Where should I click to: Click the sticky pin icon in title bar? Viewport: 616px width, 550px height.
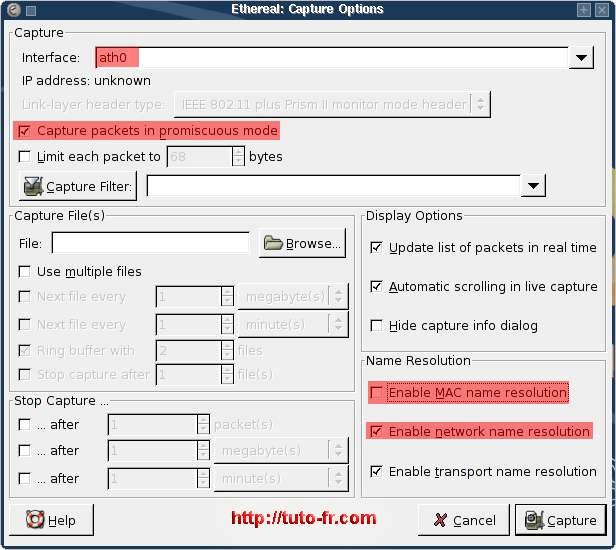click(x=31, y=11)
